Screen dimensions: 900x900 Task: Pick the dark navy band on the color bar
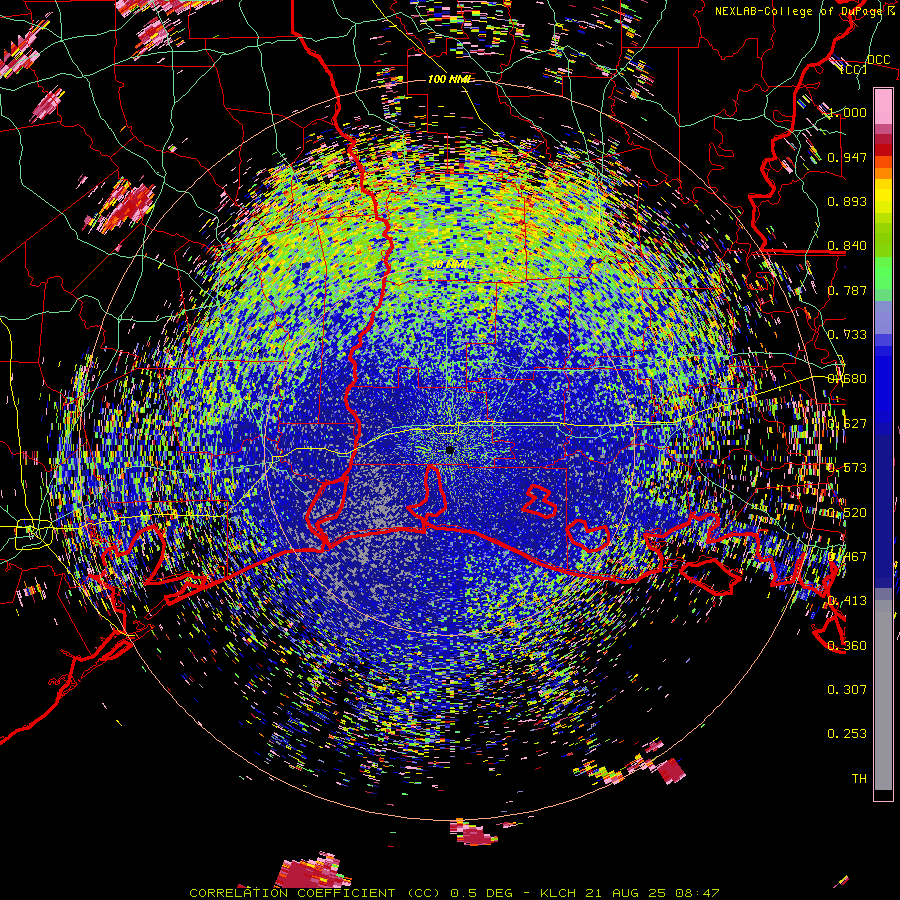click(883, 505)
